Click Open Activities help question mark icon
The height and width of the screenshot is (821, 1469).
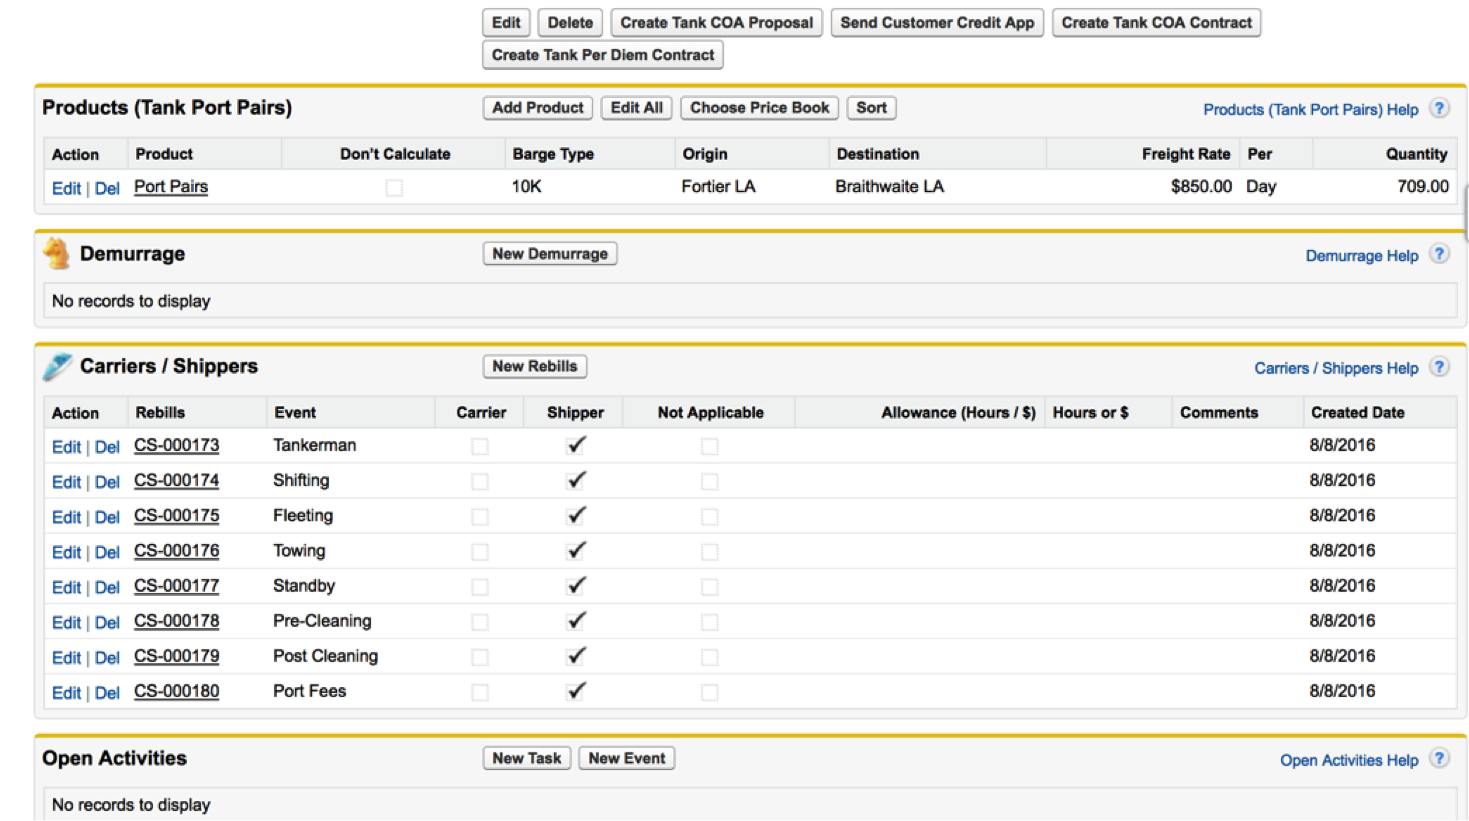[x=1438, y=758]
